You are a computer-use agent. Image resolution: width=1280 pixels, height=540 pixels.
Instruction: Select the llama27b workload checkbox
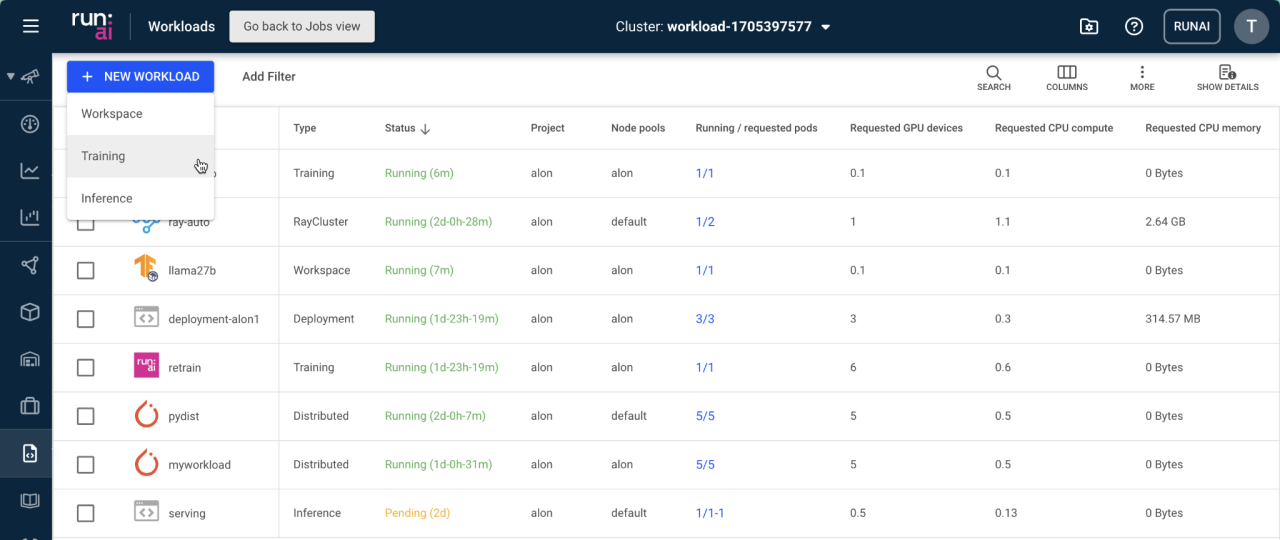86,270
